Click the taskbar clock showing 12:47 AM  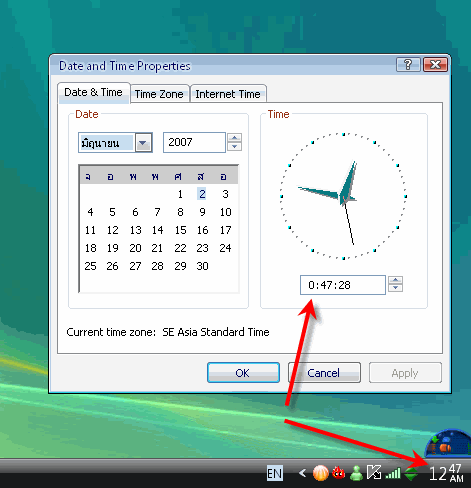(446, 473)
